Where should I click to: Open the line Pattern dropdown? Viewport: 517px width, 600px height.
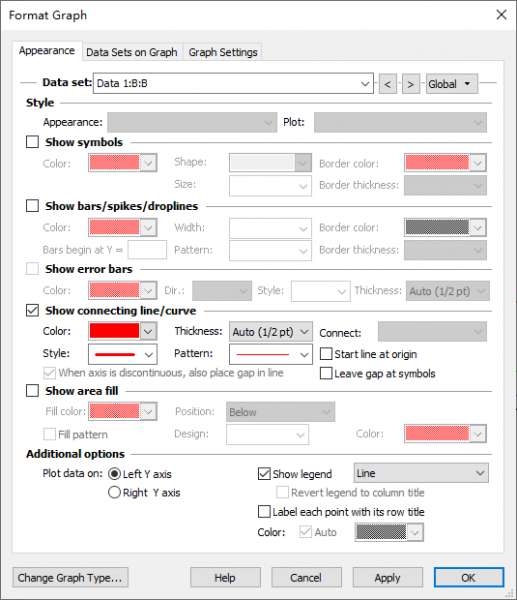click(x=271, y=354)
